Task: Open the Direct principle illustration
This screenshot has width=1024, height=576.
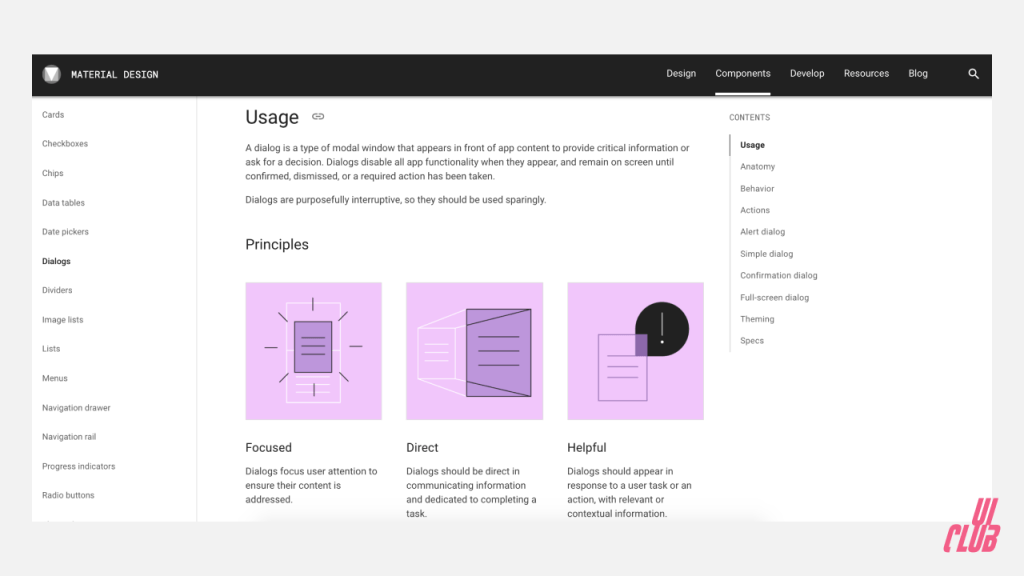Action: point(474,351)
